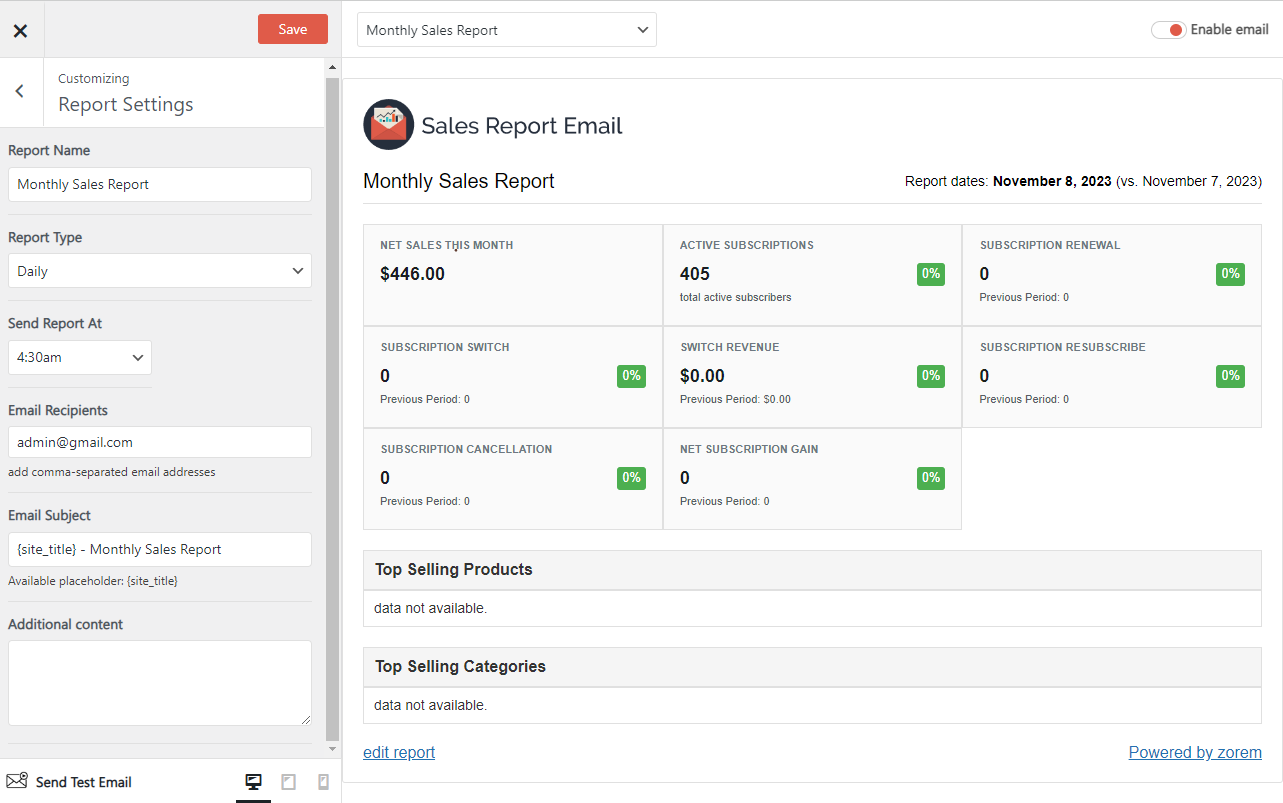
Task: Switch to tablet preview mode
Action: [288, 781]
